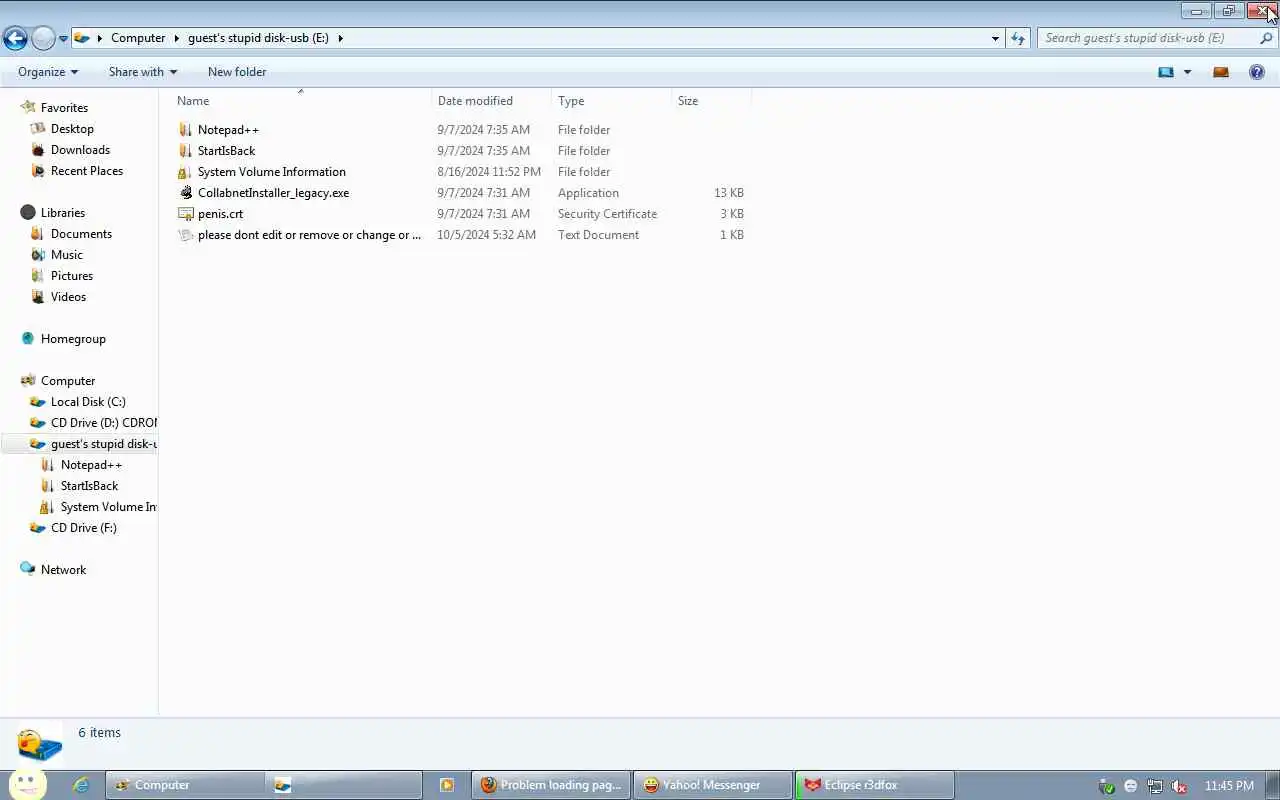Click the muted volume tray icon

[x=1179, y=786]
